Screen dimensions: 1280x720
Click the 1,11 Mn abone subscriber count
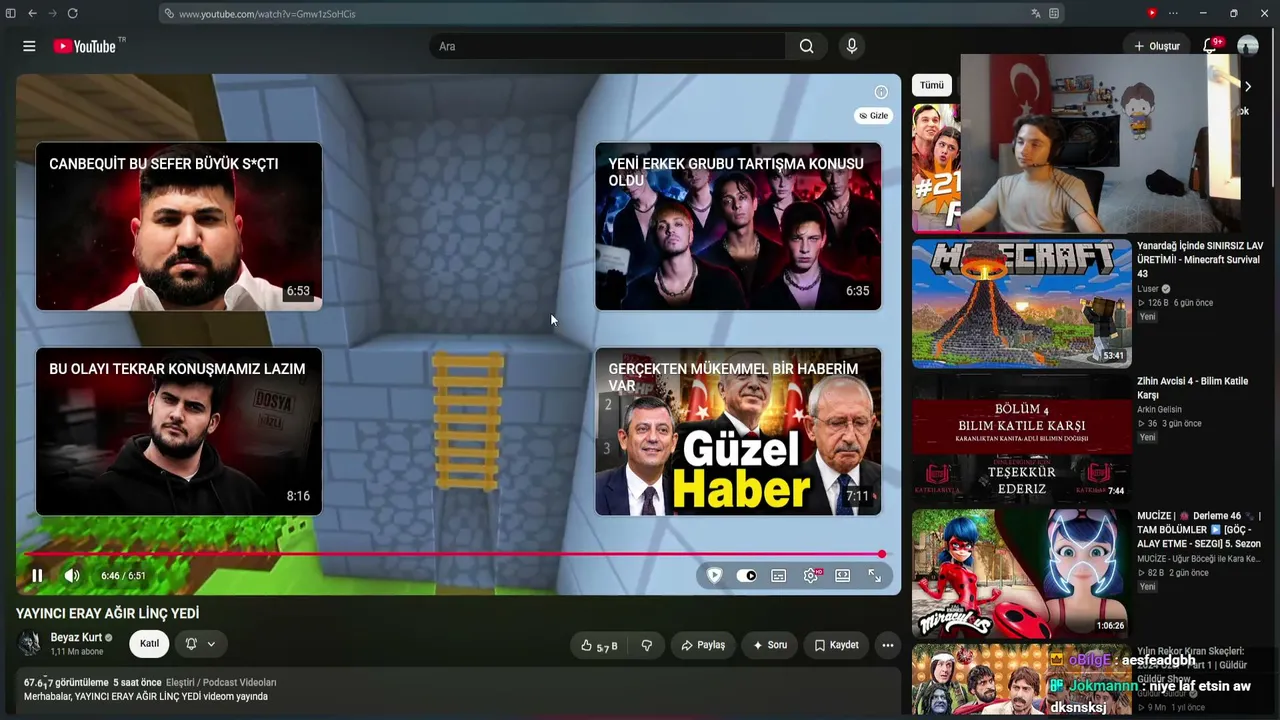pos(77,652)
